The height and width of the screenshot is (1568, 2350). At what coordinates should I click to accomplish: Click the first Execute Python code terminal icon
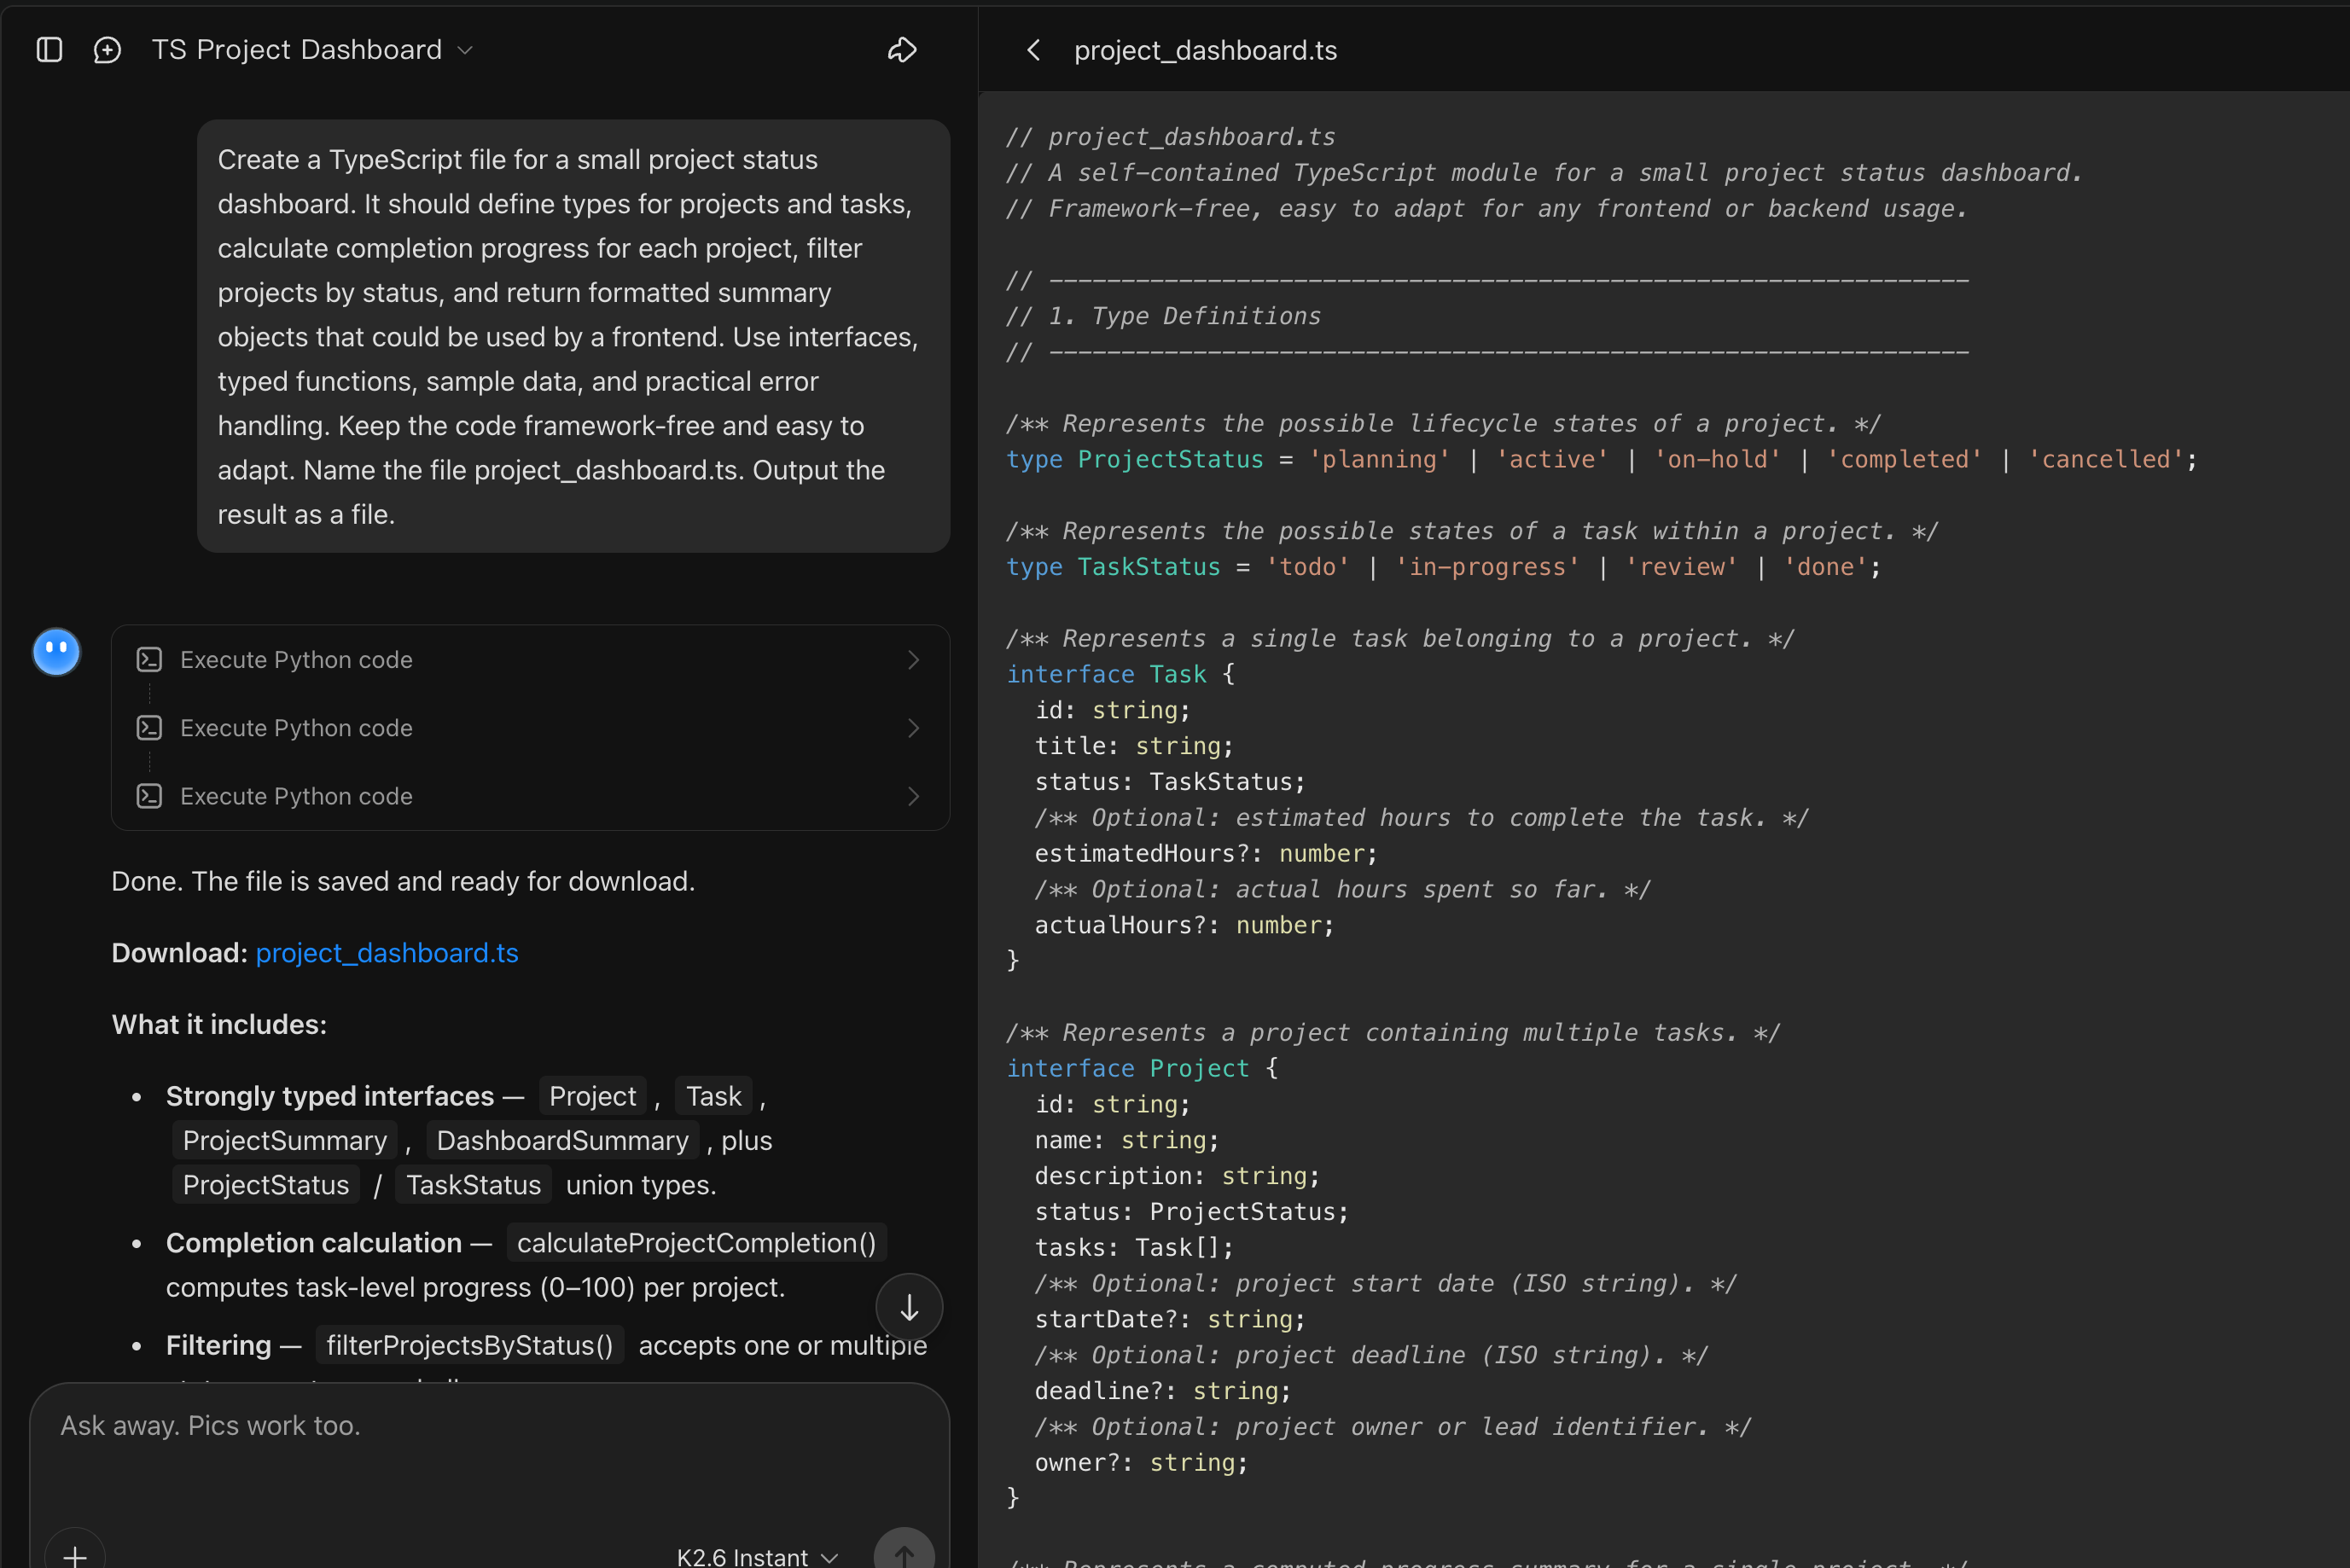pyautogui.click(x=149, y=660)
